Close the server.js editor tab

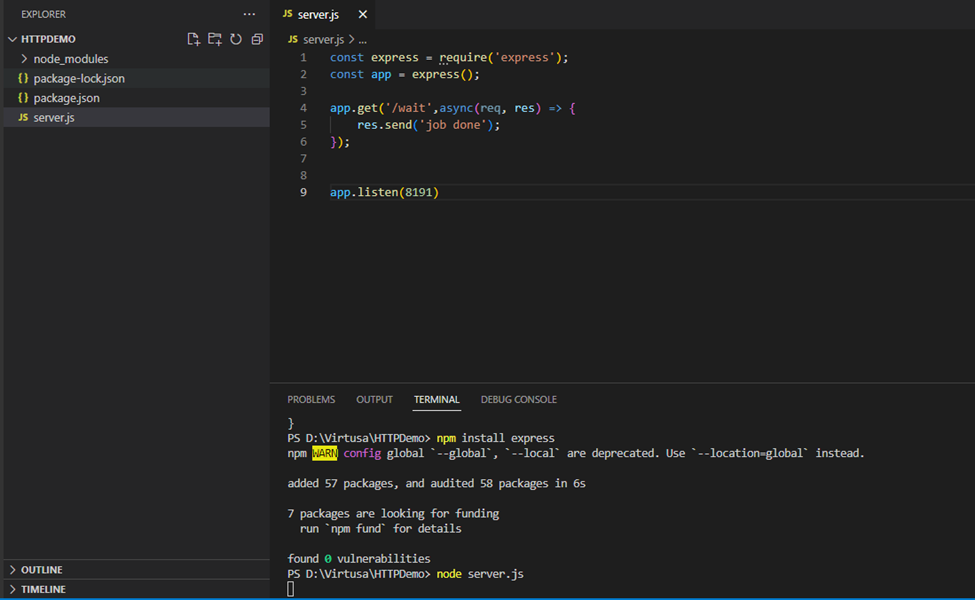(x=363, y=14)
